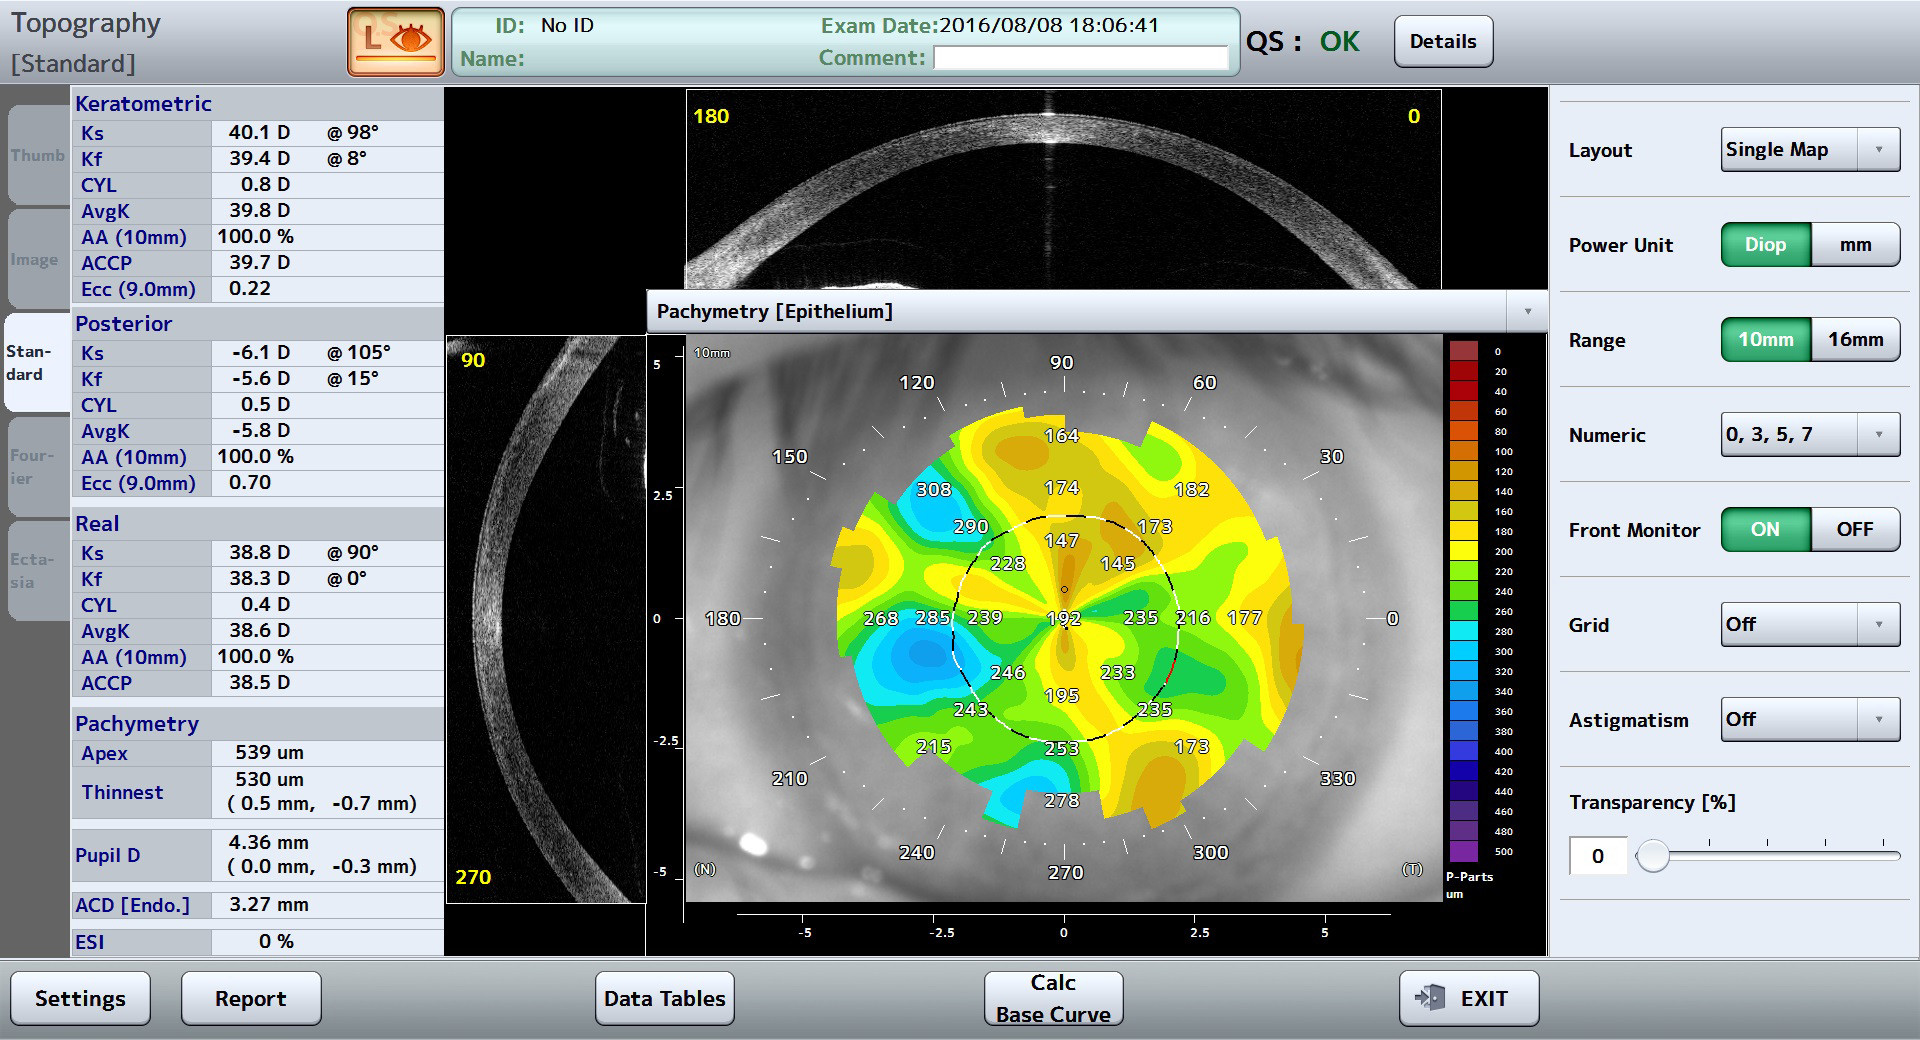Open the Astigmatism dropdown

tap(1809, 720)
